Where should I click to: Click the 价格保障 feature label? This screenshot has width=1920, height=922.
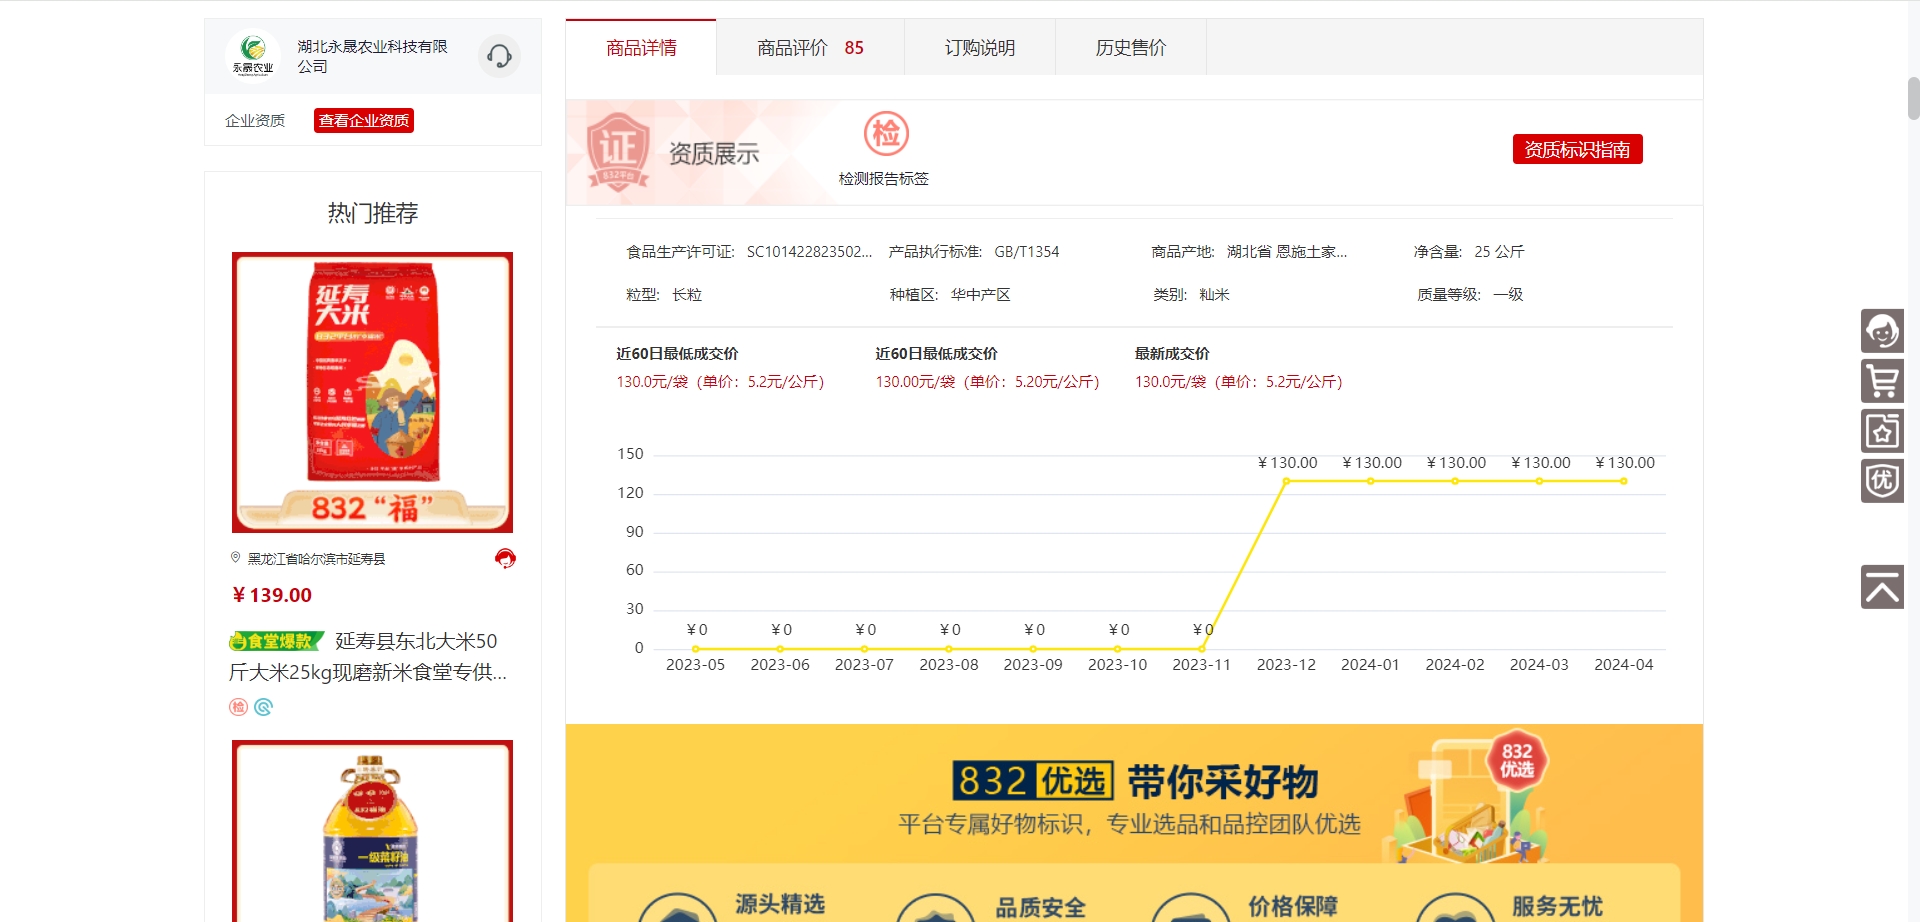click(1292, 906)
